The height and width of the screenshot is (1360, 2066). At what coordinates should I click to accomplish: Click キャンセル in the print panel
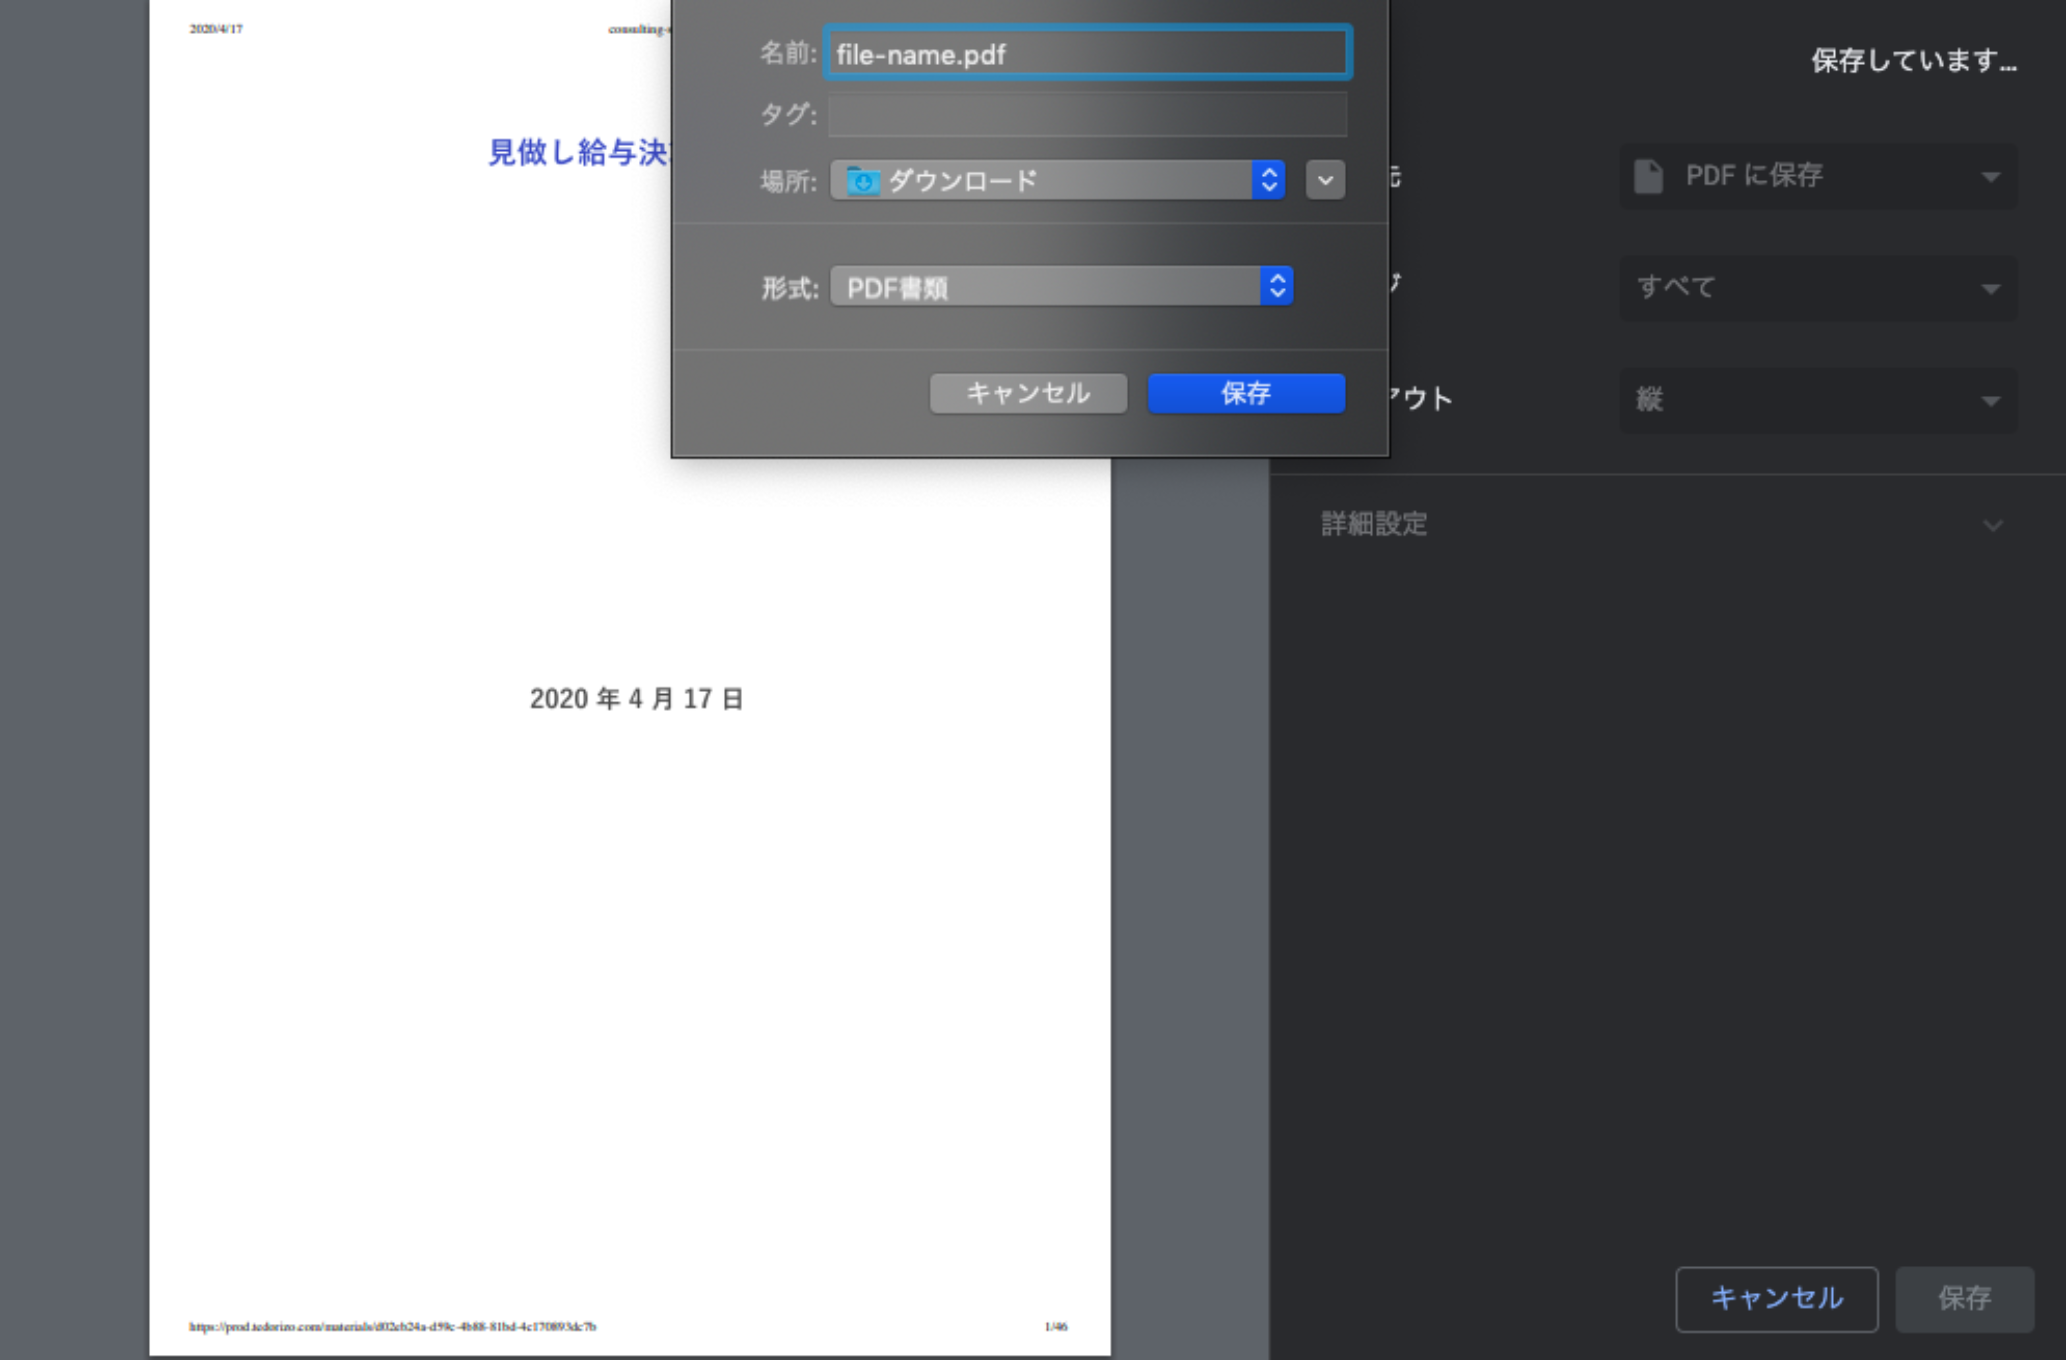(1776, 1298)
